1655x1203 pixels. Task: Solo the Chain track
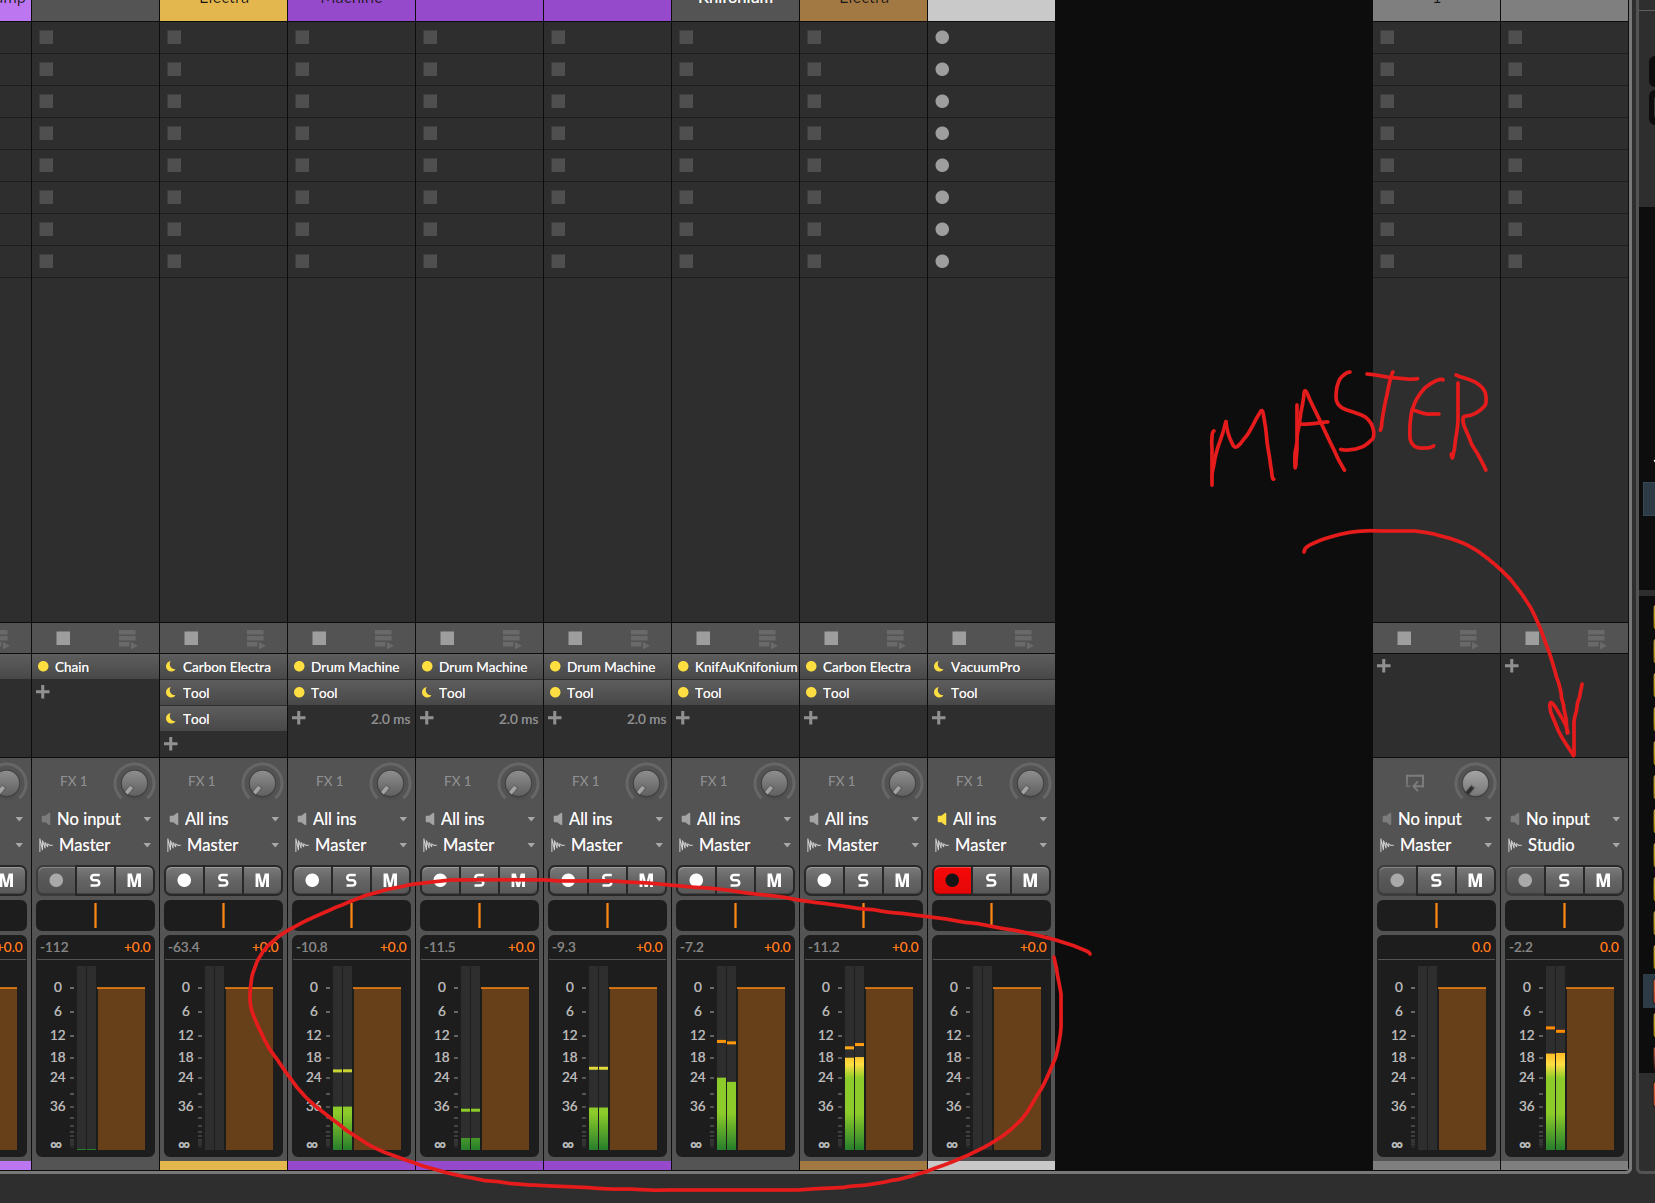[x=95, y=880]
